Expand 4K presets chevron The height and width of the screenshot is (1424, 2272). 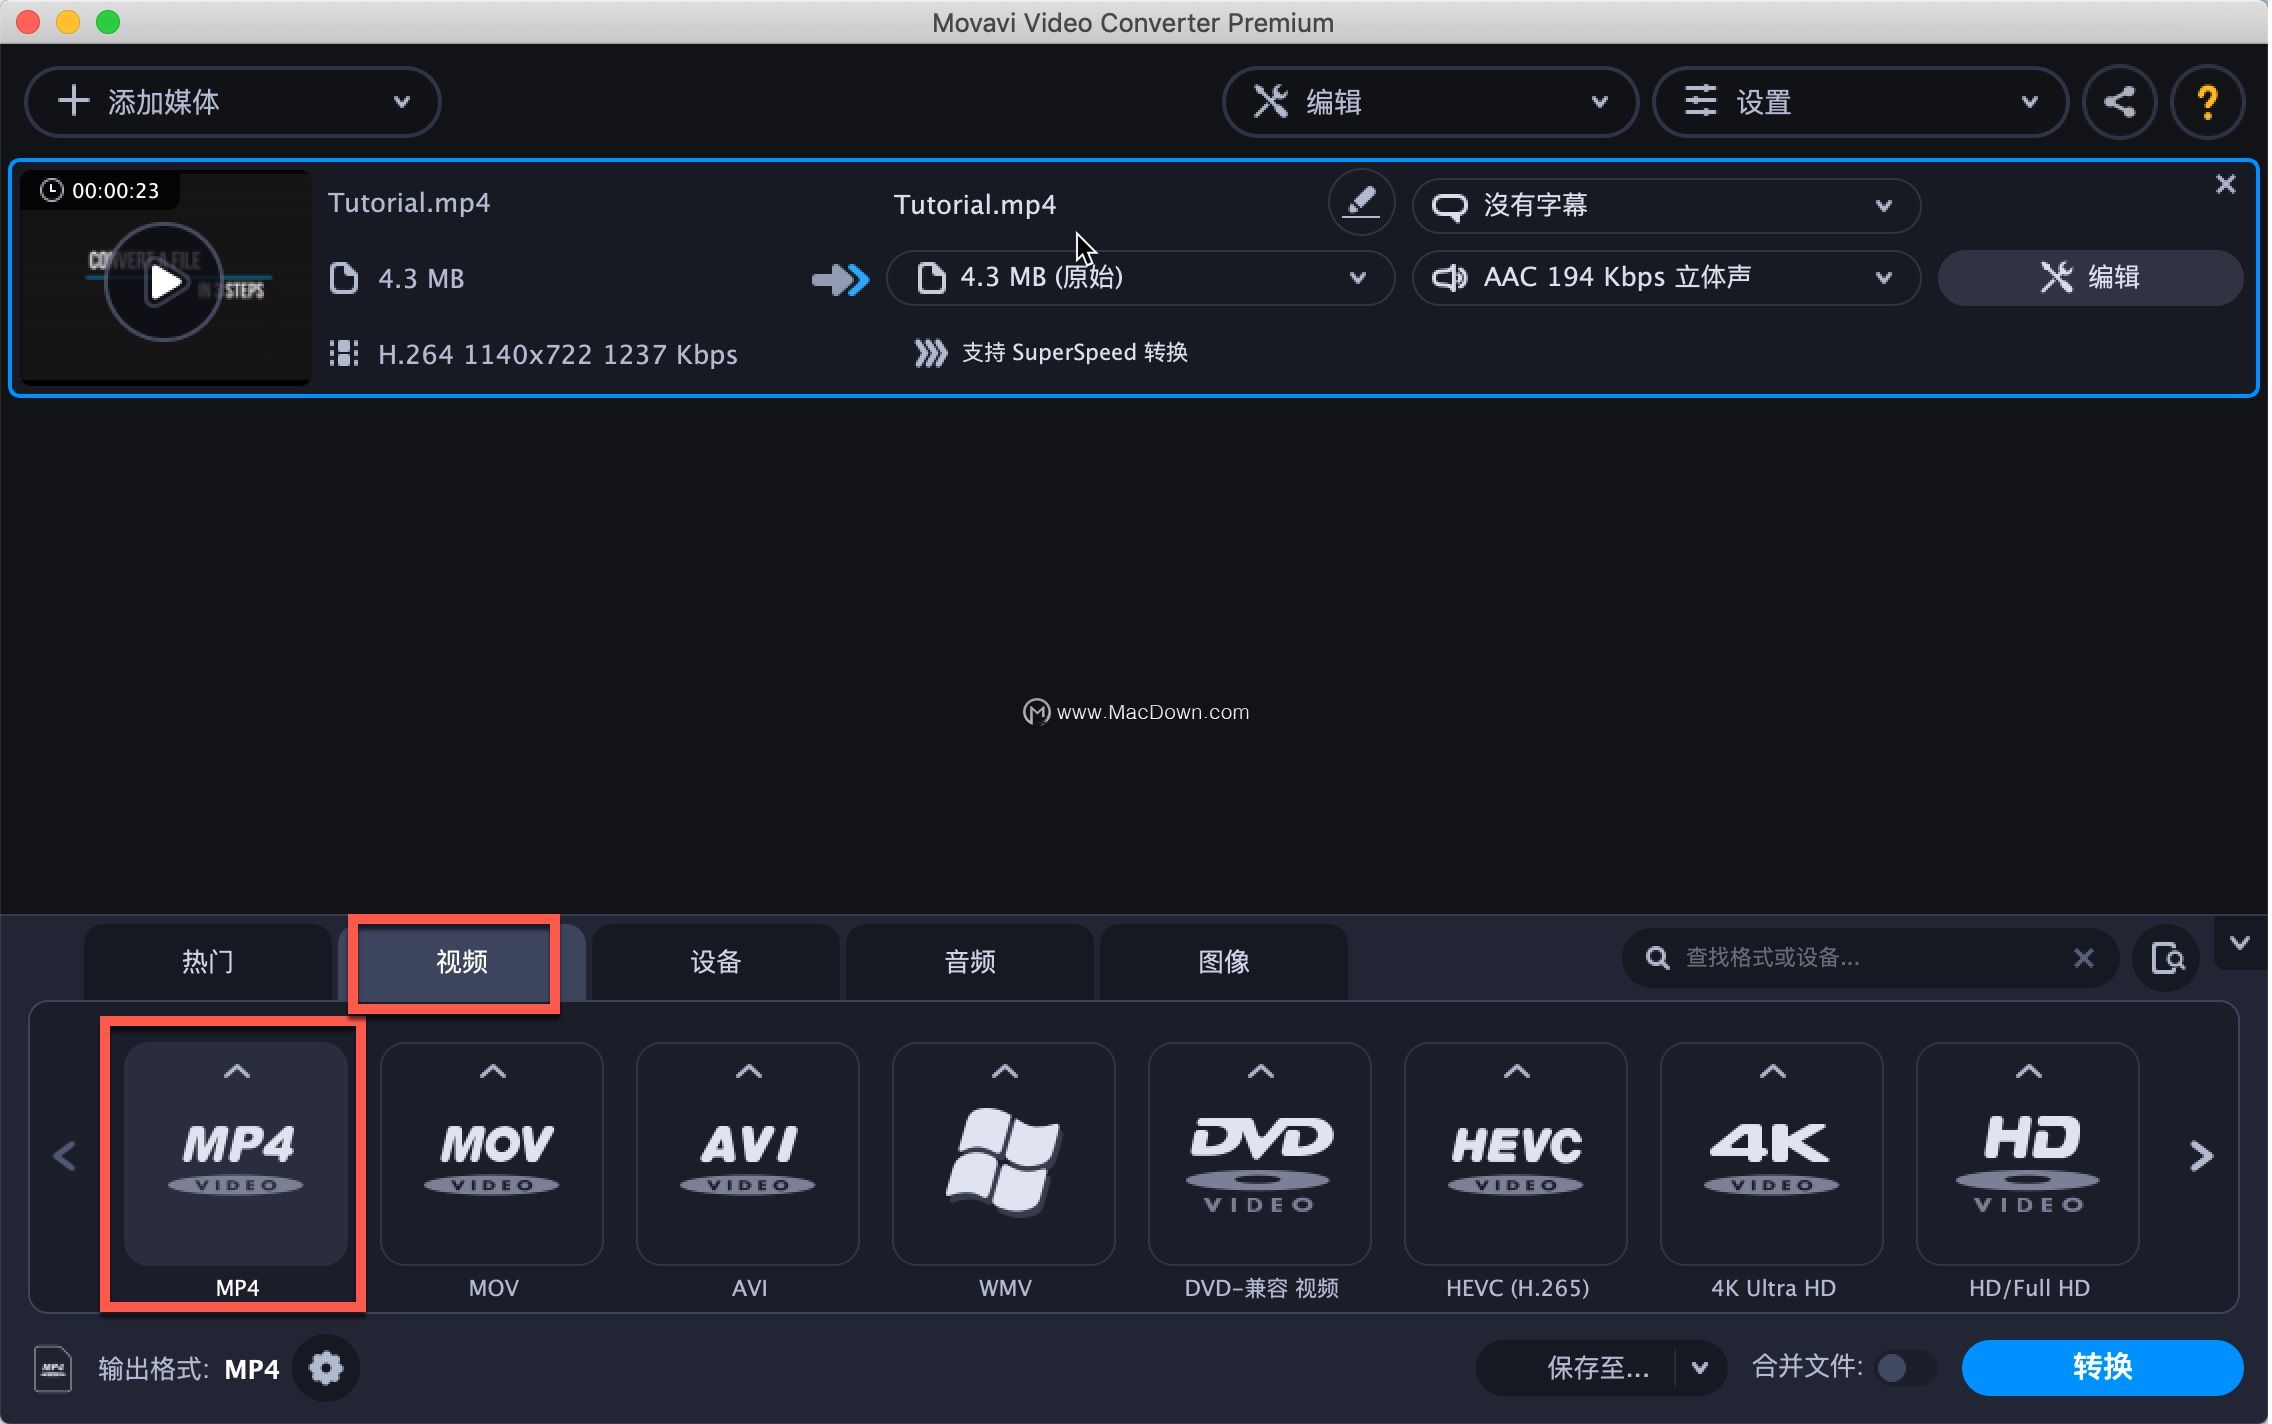[1772, 1071]
